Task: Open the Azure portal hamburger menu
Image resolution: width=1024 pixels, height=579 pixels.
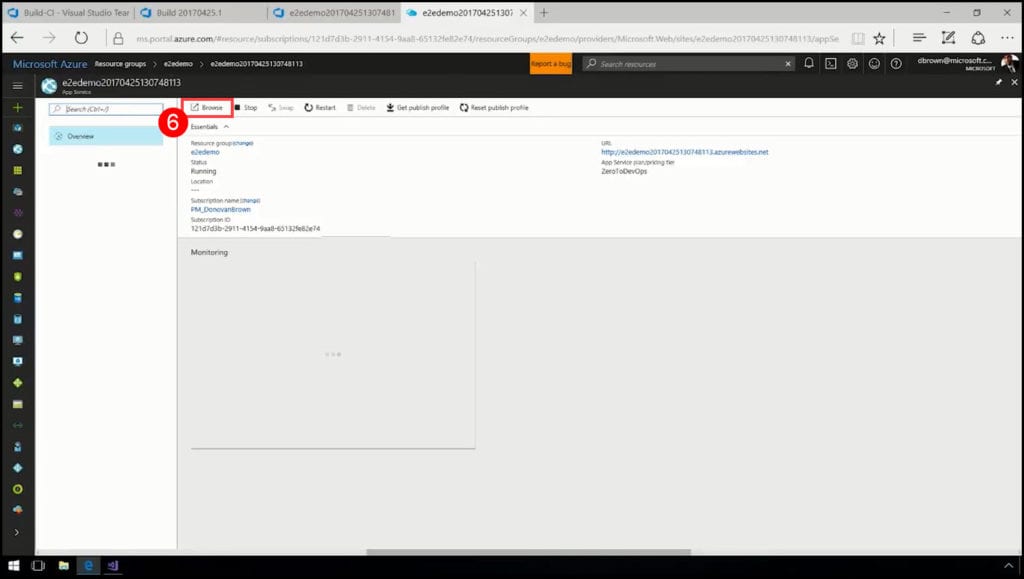Action: pos(18,86)
